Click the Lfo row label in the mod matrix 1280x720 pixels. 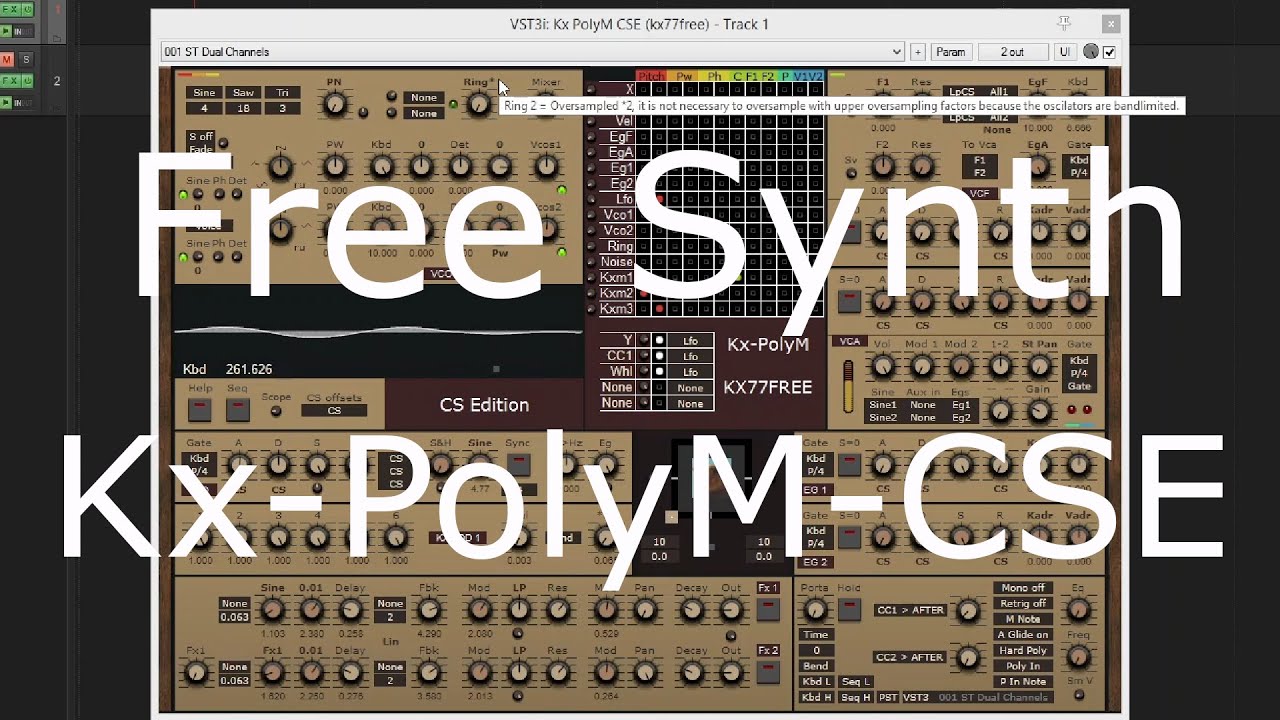tap(623, 199)
